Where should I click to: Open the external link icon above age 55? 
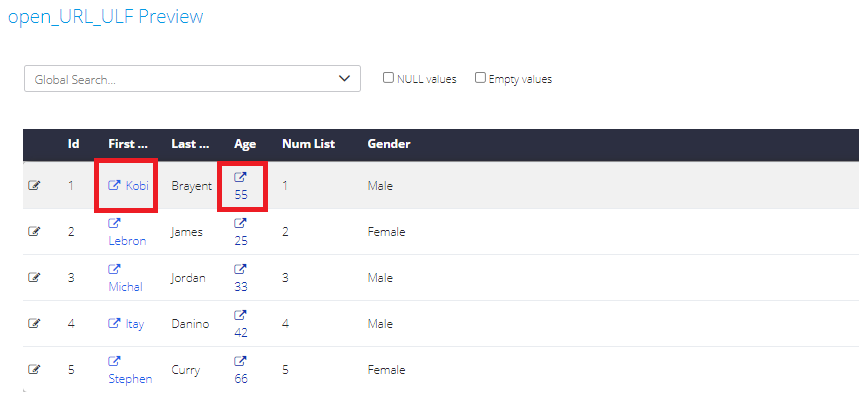240,177
